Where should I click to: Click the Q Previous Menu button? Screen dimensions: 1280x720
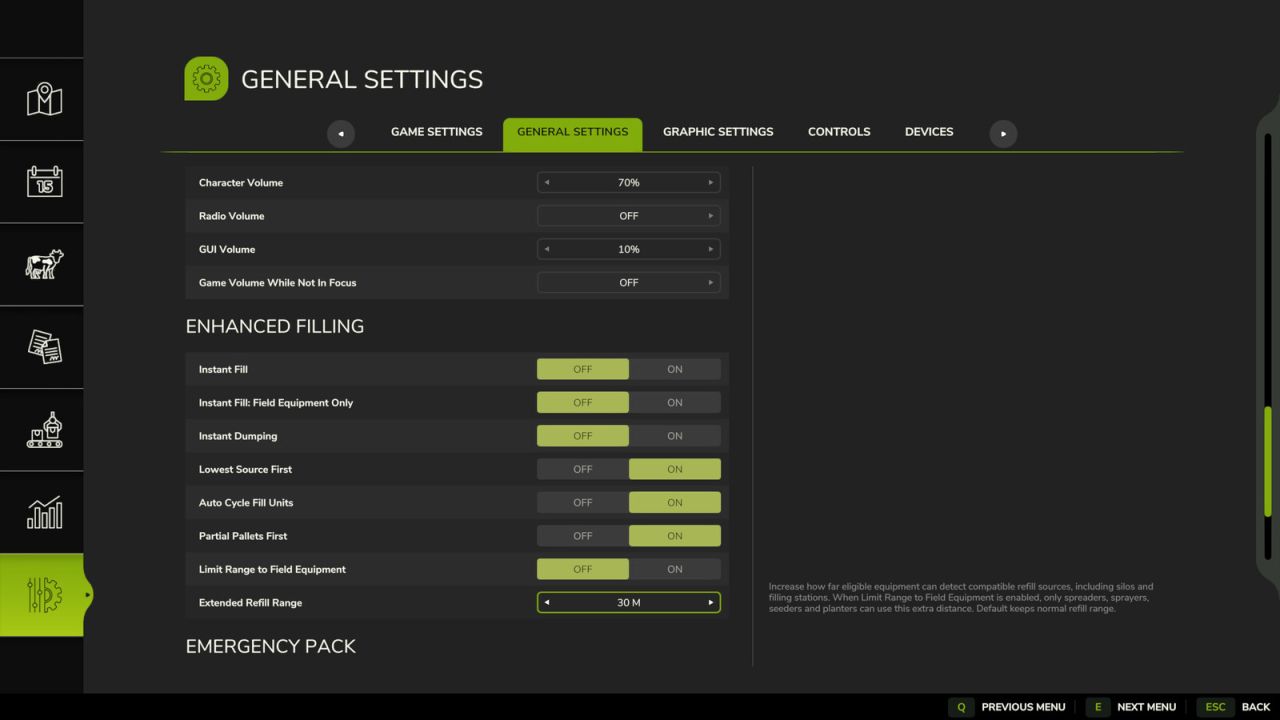coord(1008,707)
